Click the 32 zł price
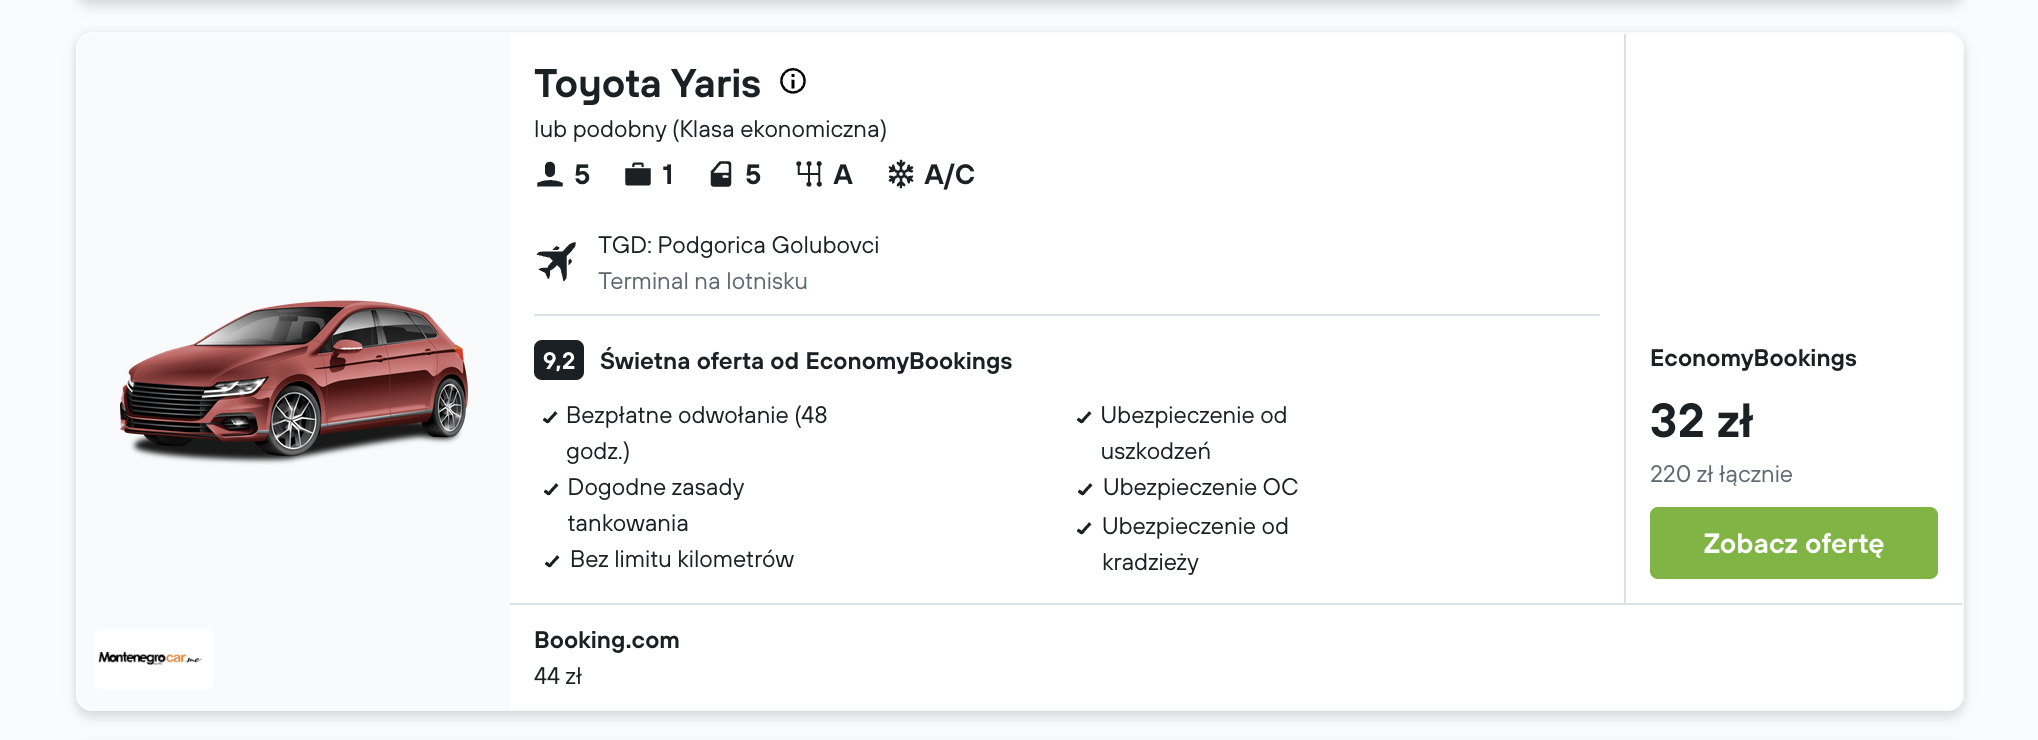The height and width of the screenshot is (740, 2038). click(x=1701, y=420)
